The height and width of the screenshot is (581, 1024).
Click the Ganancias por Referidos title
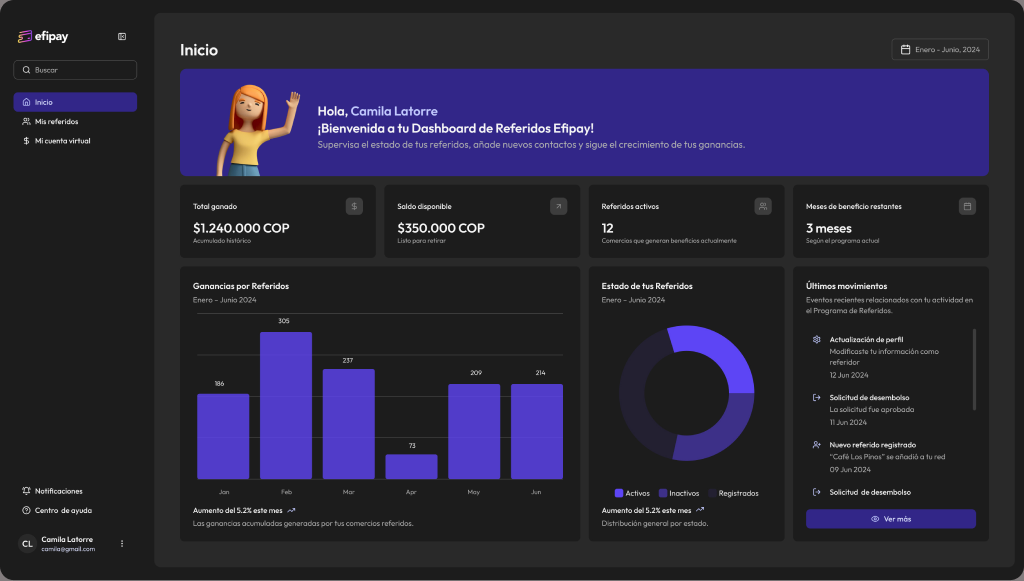pos(241,286)
